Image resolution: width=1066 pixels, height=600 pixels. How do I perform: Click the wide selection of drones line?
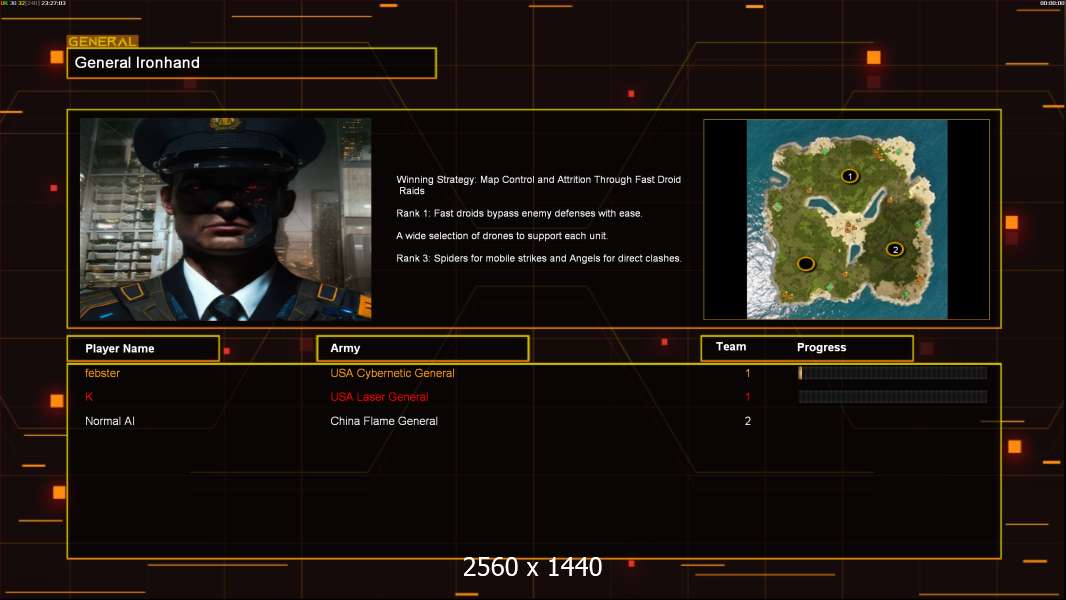coord(502,236)
